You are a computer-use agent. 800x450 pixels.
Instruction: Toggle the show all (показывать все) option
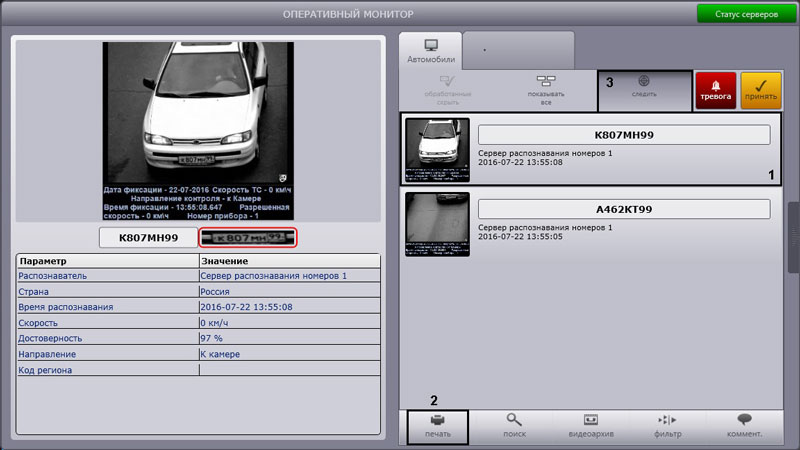pyautogui.click(x=545, y=90)
